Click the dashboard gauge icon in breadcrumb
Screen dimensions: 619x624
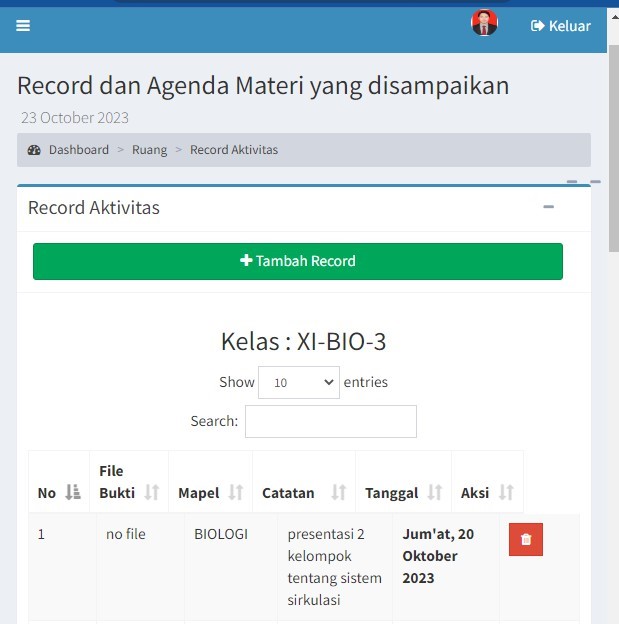click(x=35, y=150)
